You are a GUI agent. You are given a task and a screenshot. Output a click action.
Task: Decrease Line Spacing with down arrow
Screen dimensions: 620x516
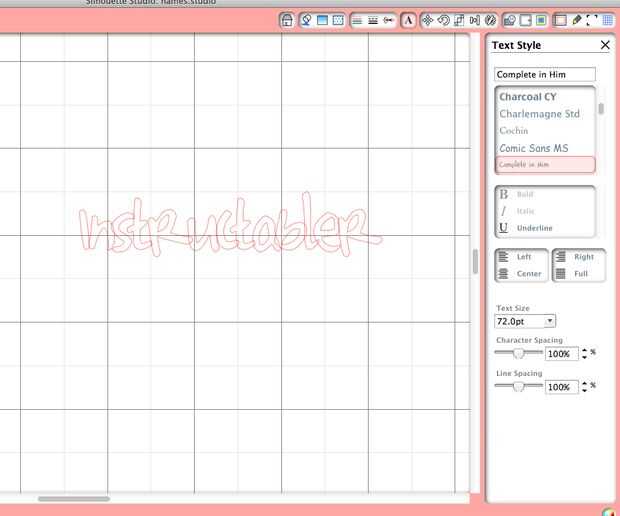click(584, 390)
